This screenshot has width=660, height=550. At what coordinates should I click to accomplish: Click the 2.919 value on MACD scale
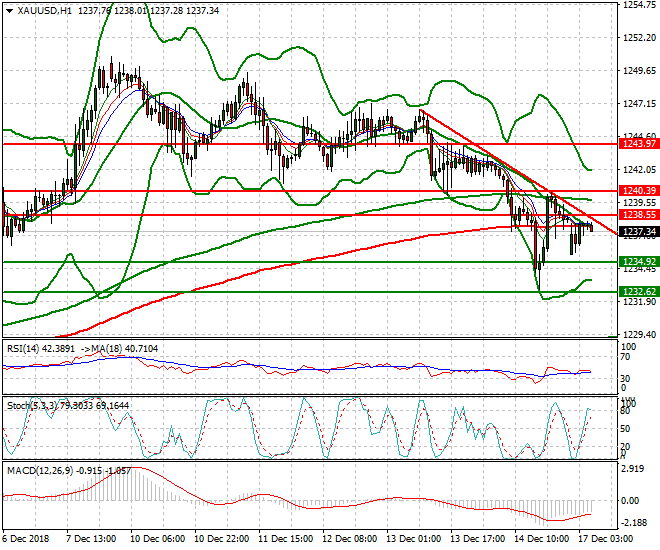(632, 468)
